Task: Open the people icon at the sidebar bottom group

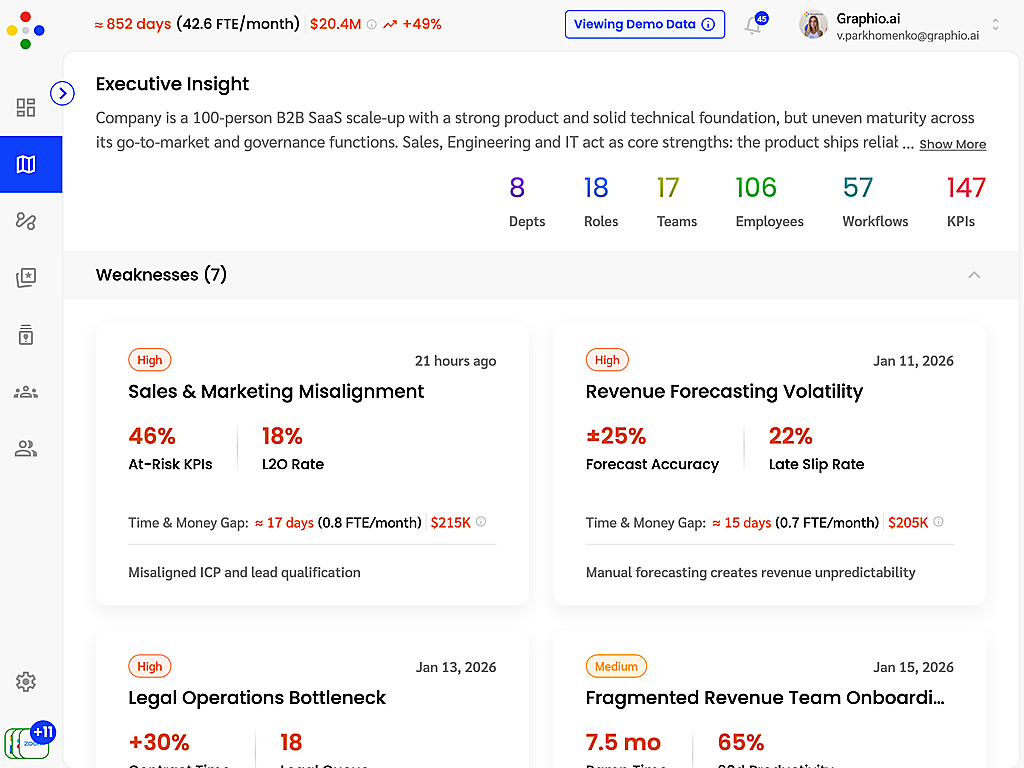Action: (x=25, y=448)
